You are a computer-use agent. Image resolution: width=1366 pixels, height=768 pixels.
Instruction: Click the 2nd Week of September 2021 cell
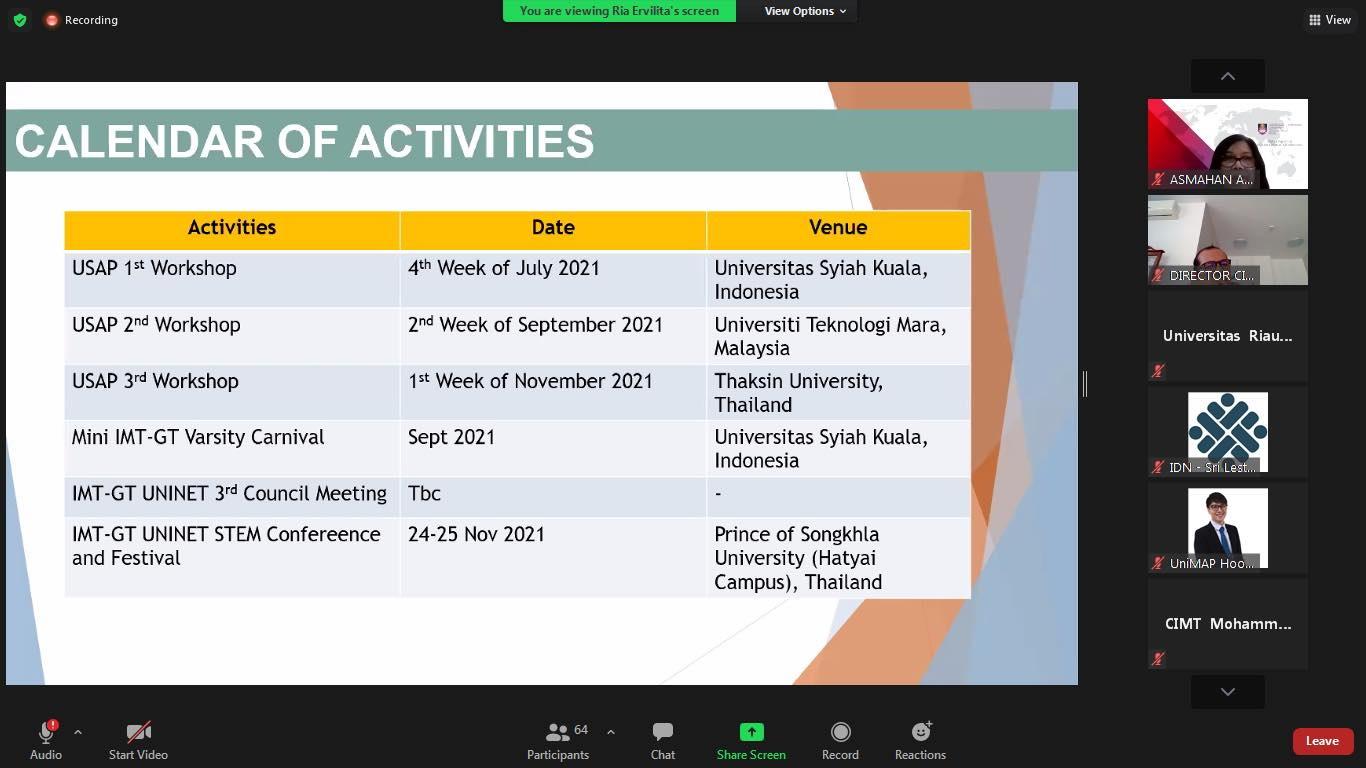(553, 335)
